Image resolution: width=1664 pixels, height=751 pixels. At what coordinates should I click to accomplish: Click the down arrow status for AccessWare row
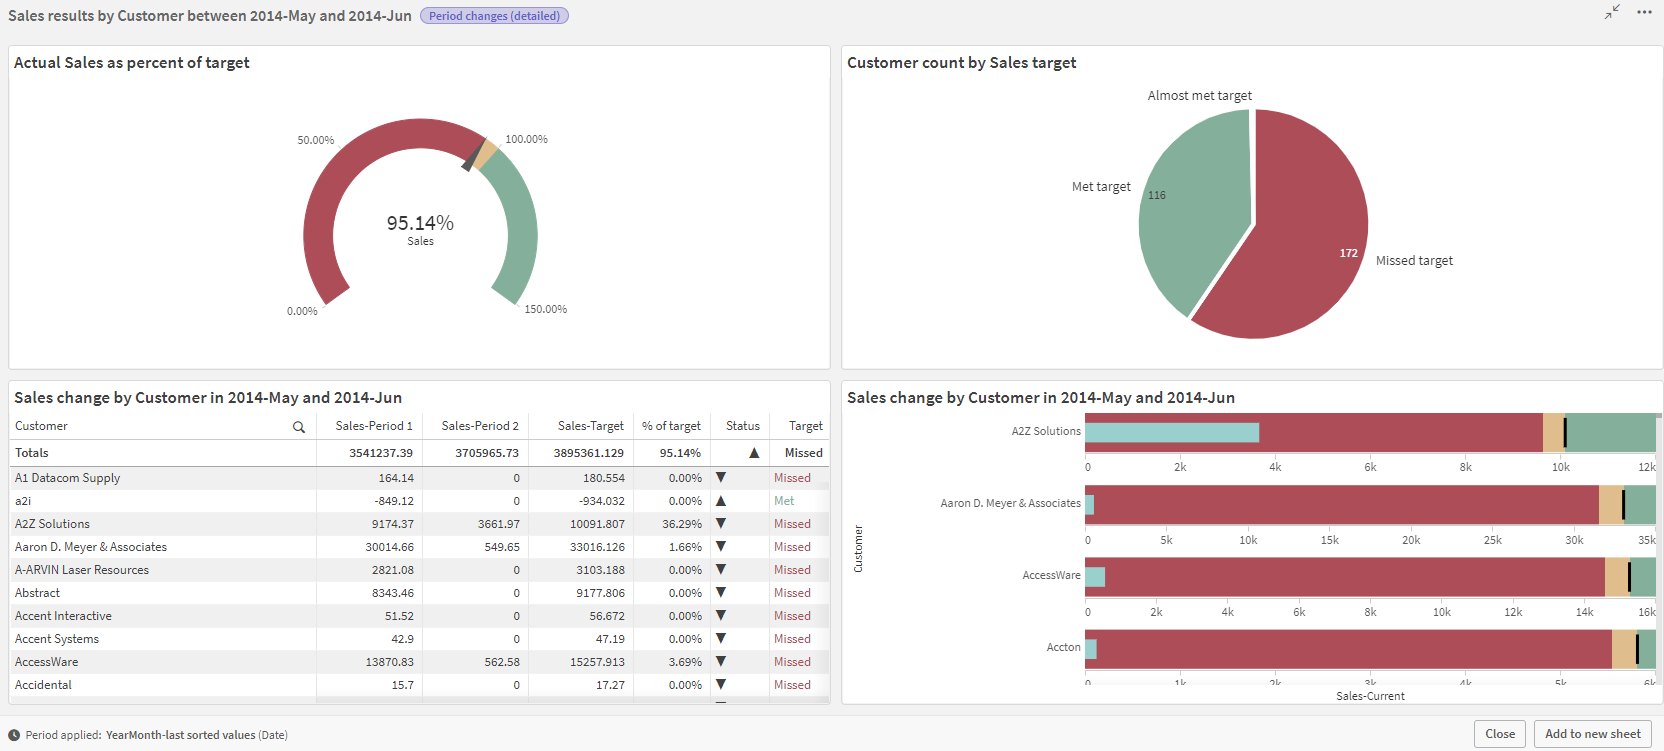pyautogui.click(x=721, y=662)
